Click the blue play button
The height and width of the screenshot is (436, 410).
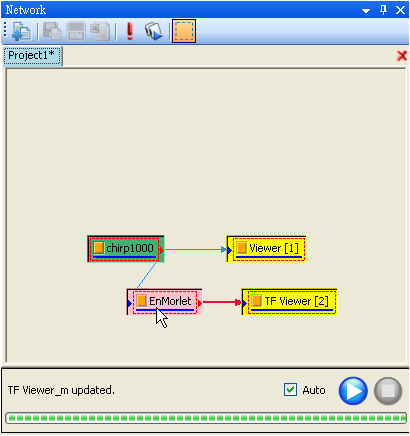[353, 391]
